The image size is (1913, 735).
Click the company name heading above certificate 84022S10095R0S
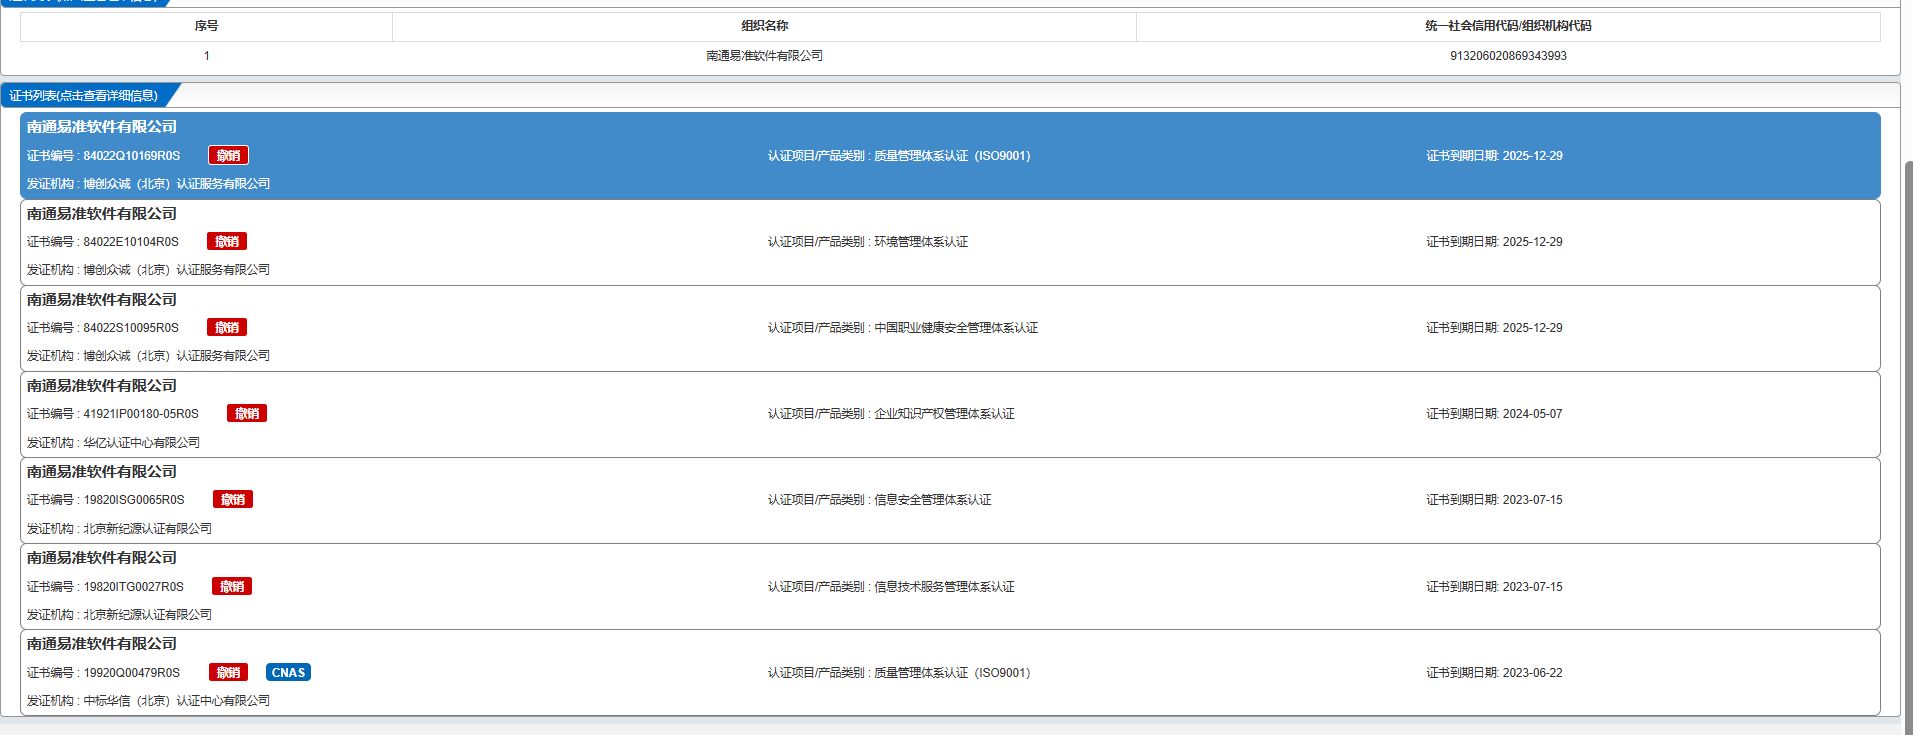[x=102, y=300]
